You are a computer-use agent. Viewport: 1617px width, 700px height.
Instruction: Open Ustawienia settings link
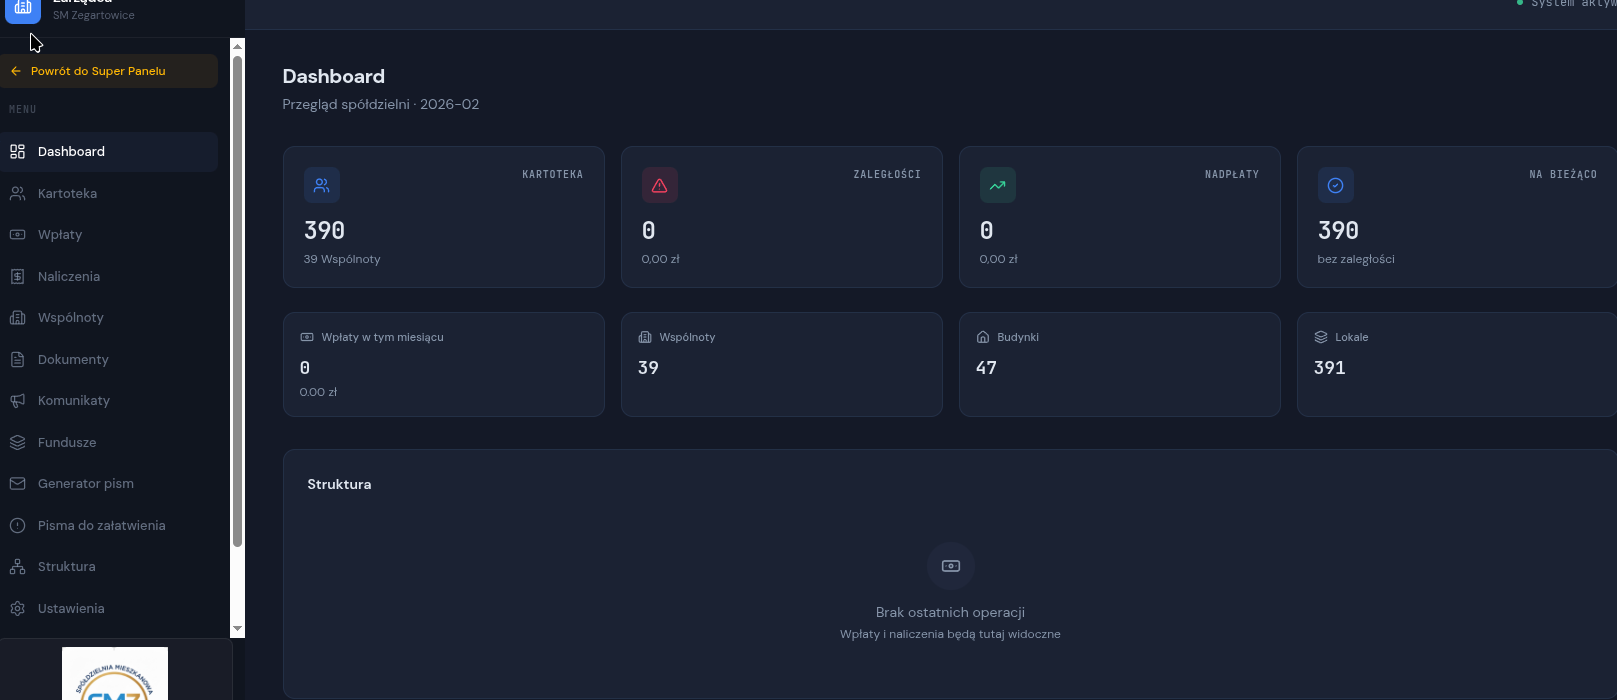(109, 608)
